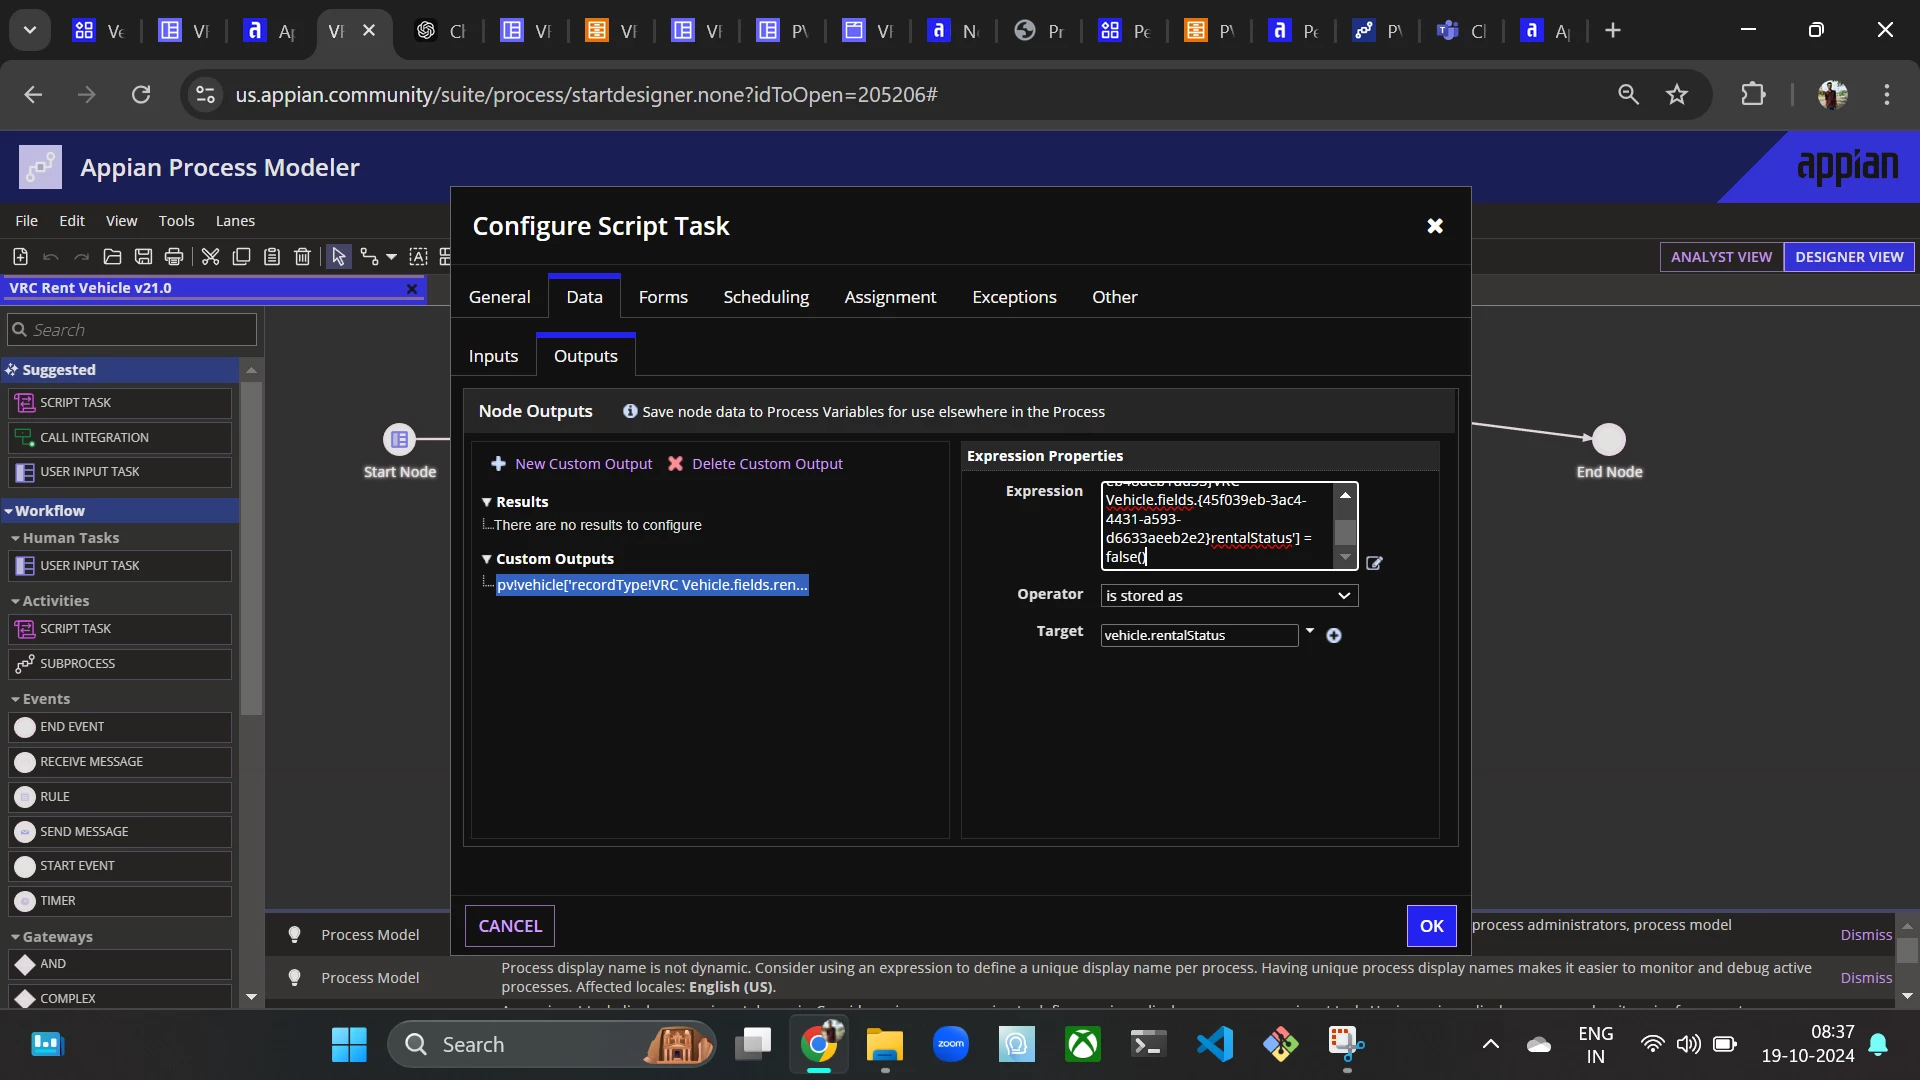Screen dimensions: 1920x1080
Task: Click the Timer event palette item
Action: tap(120, 901)
